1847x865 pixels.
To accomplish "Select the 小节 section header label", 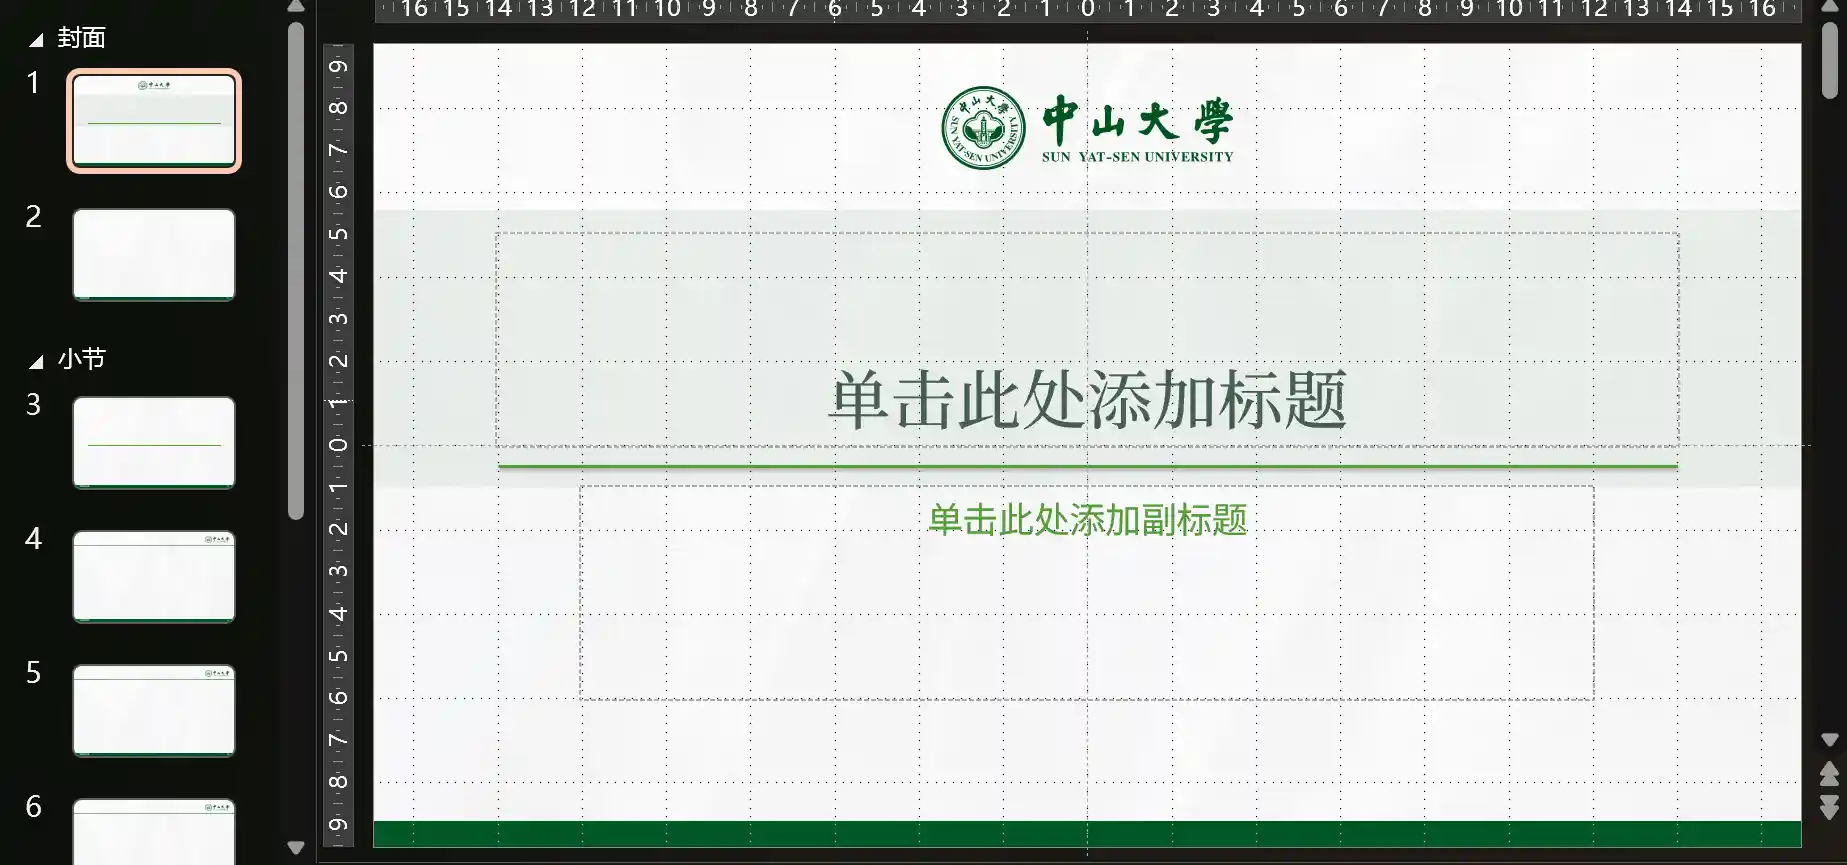I will point(81,359).
